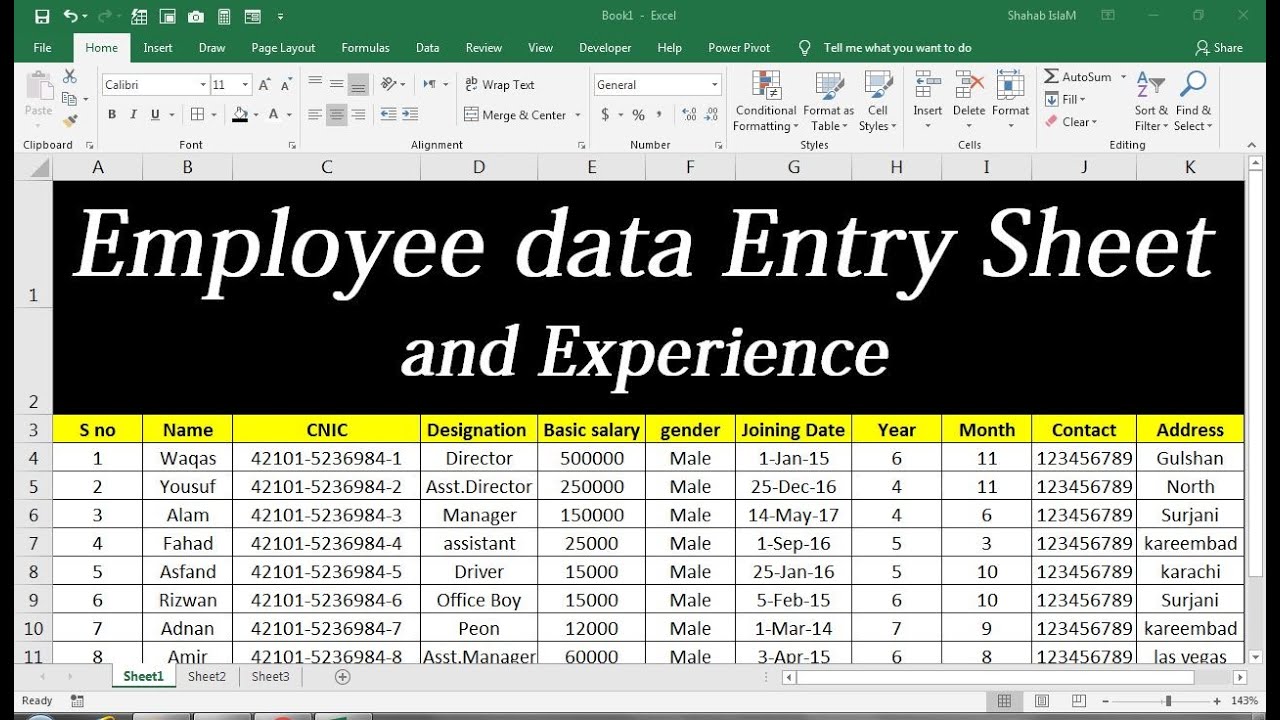1280x720 pixels.
Task: Open the font size dropdown
Action: tap(245, 85)
